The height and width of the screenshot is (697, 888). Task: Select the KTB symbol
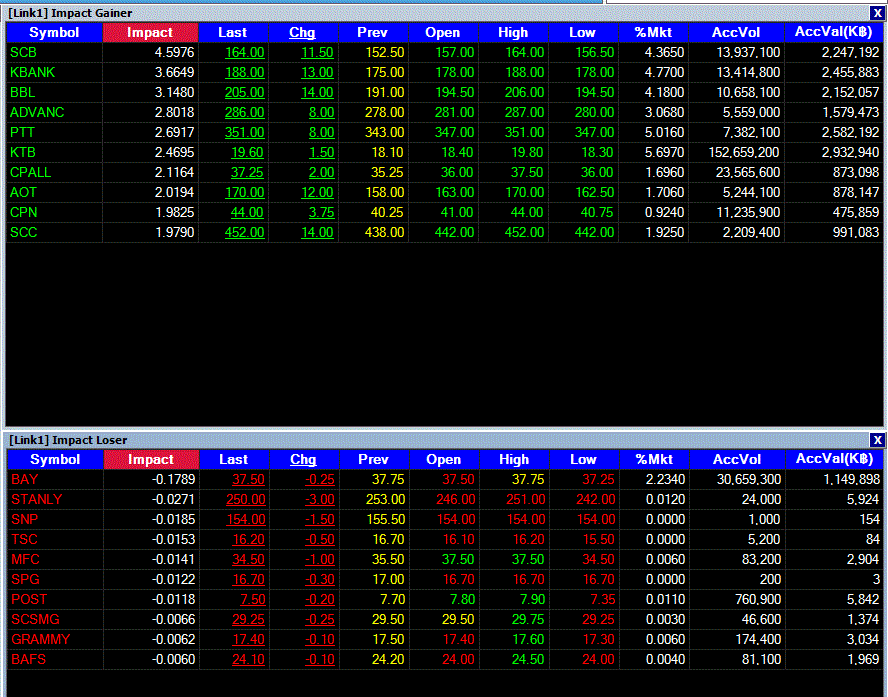(x=23, y=152)
